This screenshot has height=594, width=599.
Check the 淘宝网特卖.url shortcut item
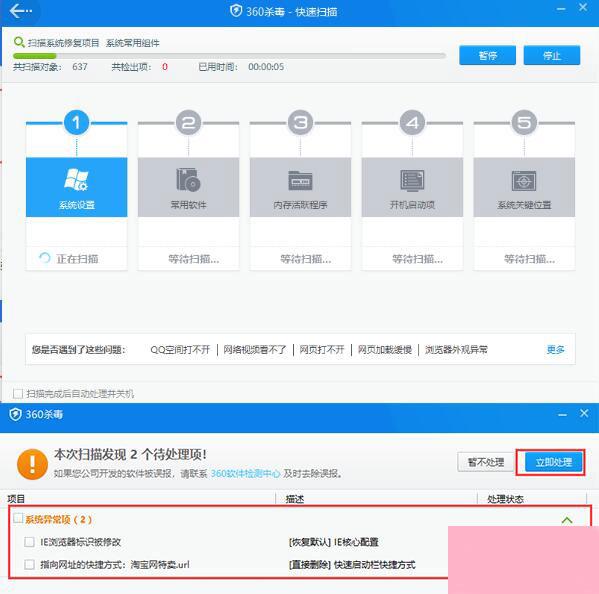(x=29, y=564)
